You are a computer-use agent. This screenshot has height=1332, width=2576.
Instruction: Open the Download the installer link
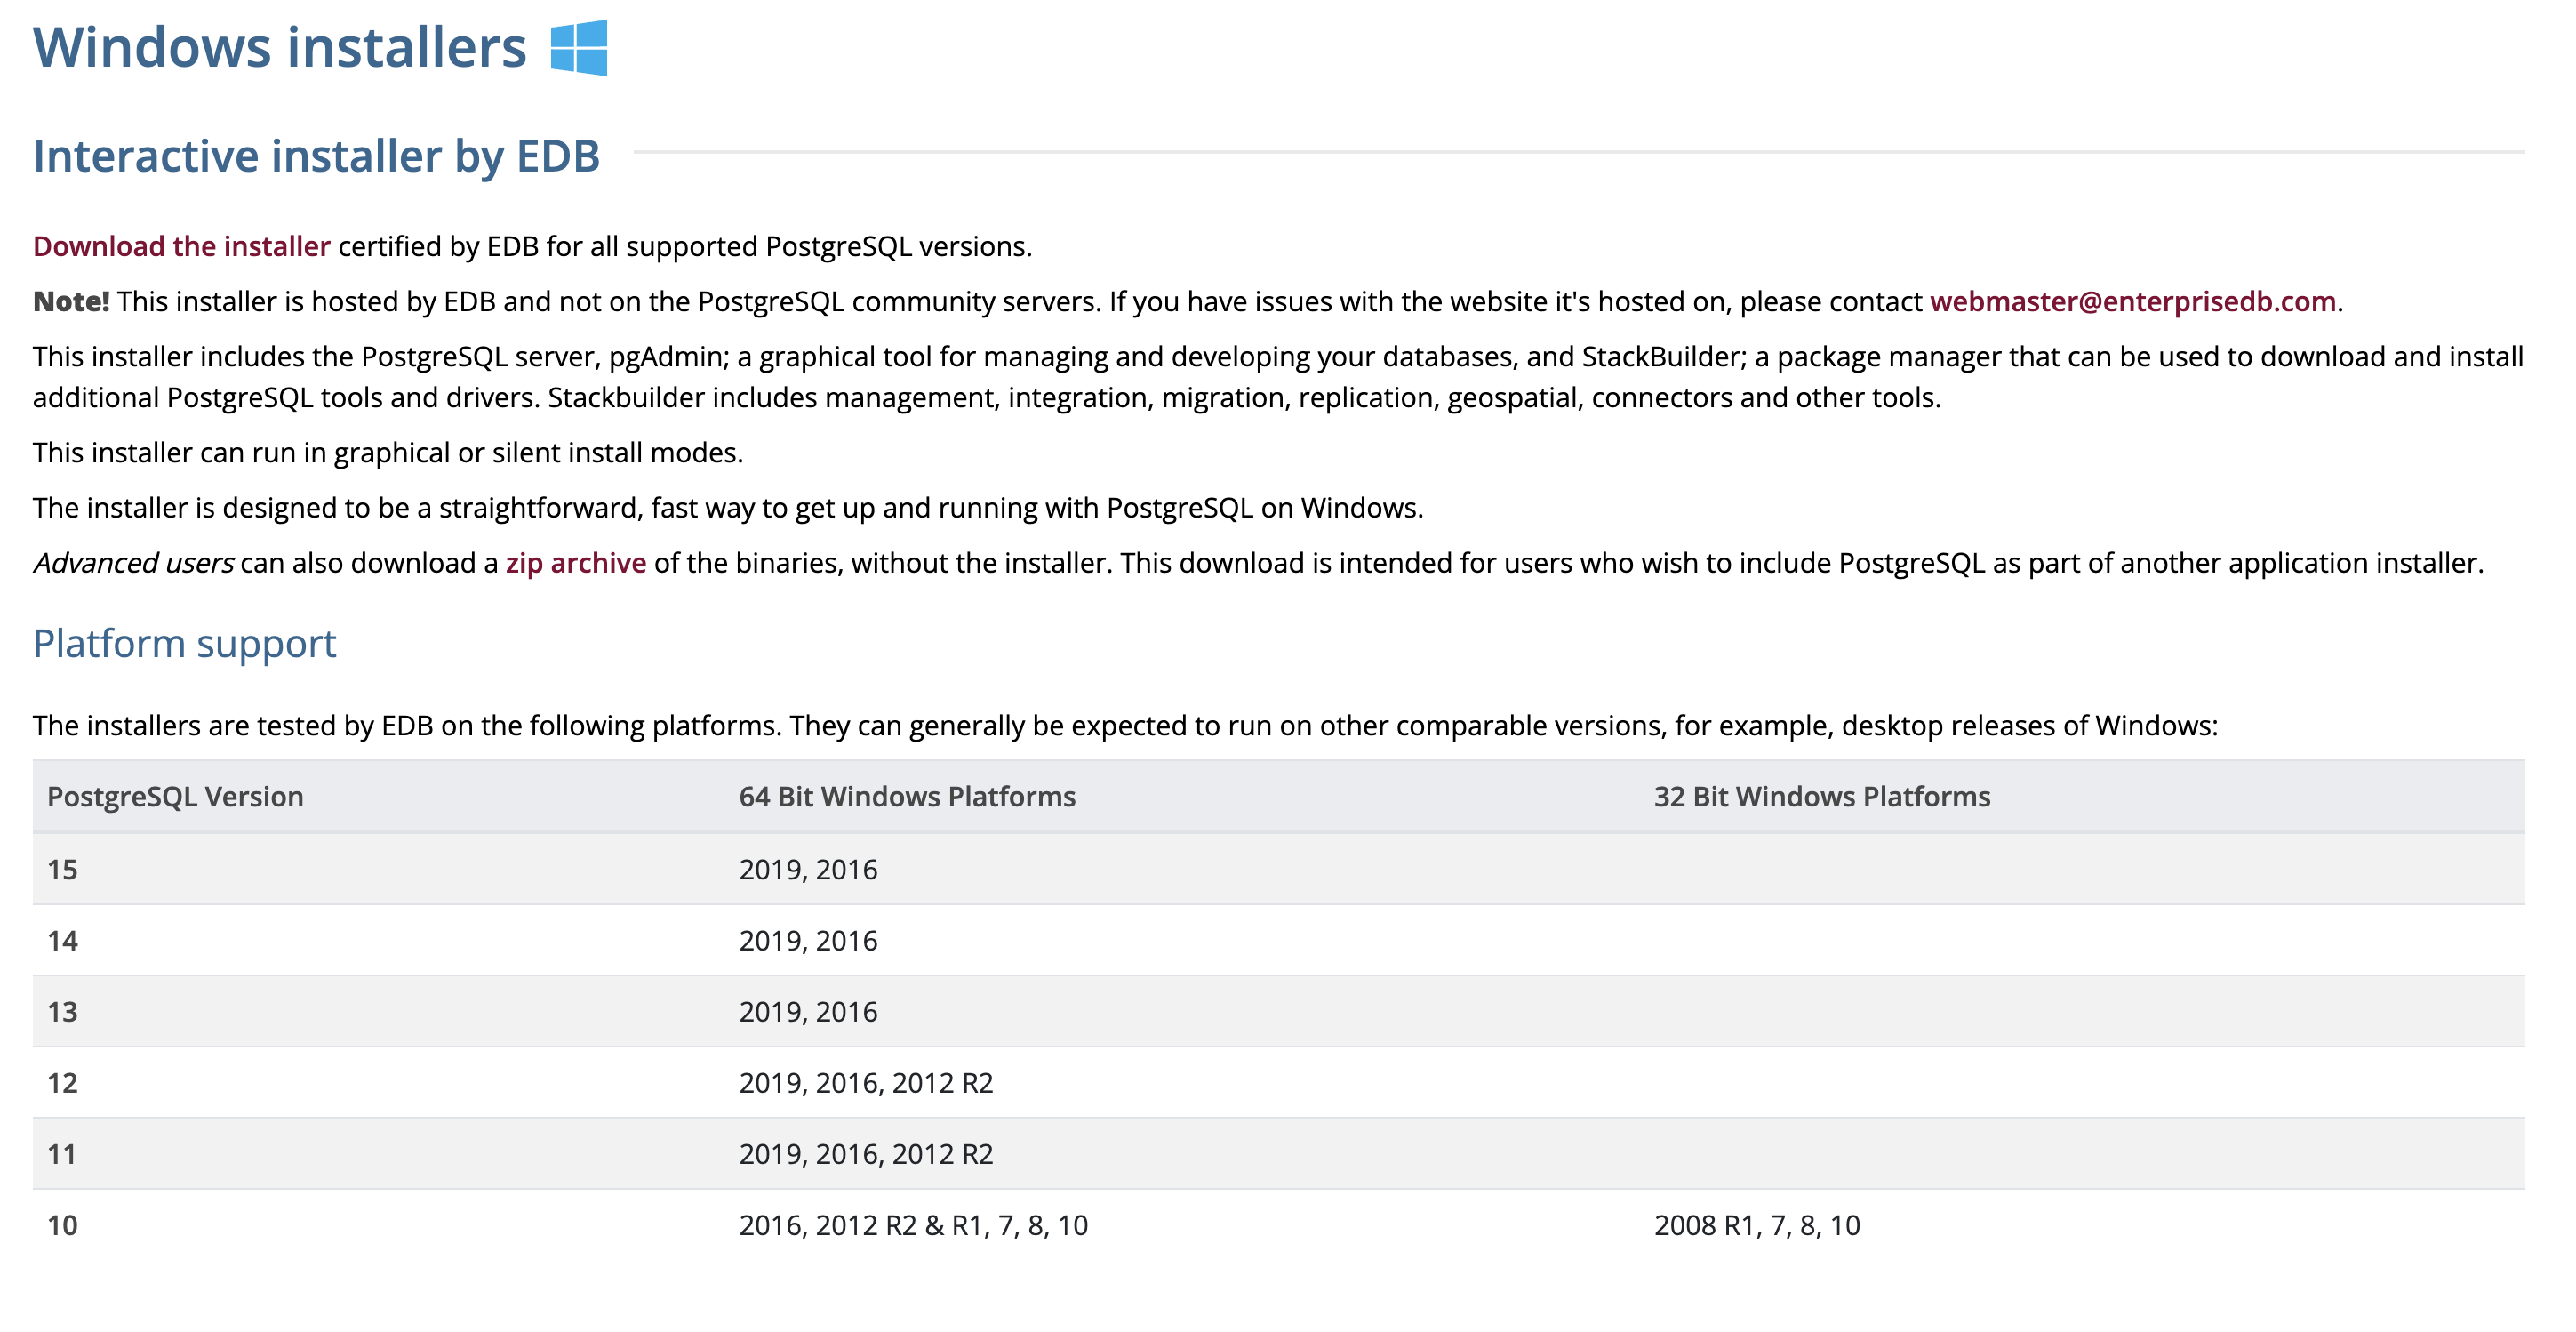coord(181,246)
